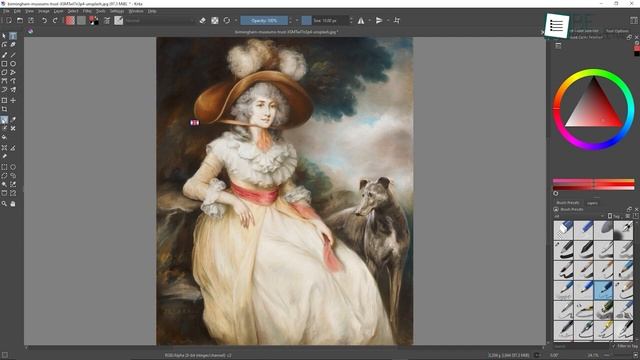Image resolution: width=640 pixels, height=360 pixels.
Task: Select the Line tool
Action: (x=13, y=55)
